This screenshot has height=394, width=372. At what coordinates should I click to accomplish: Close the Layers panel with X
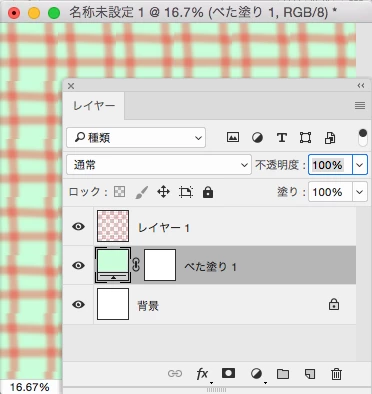(71, 86)
